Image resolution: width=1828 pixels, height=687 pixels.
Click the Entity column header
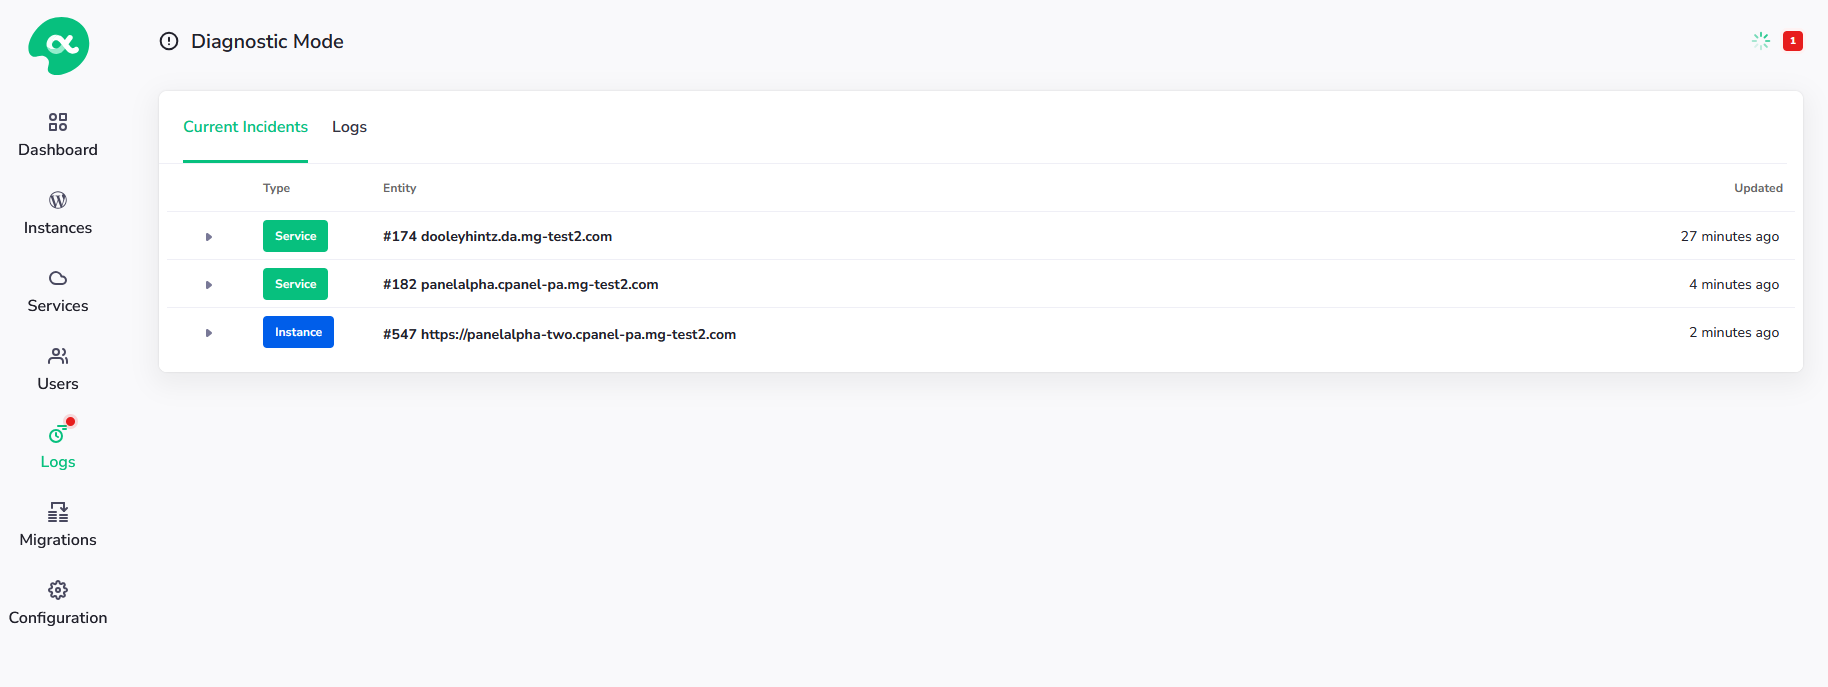pos(399,188)
